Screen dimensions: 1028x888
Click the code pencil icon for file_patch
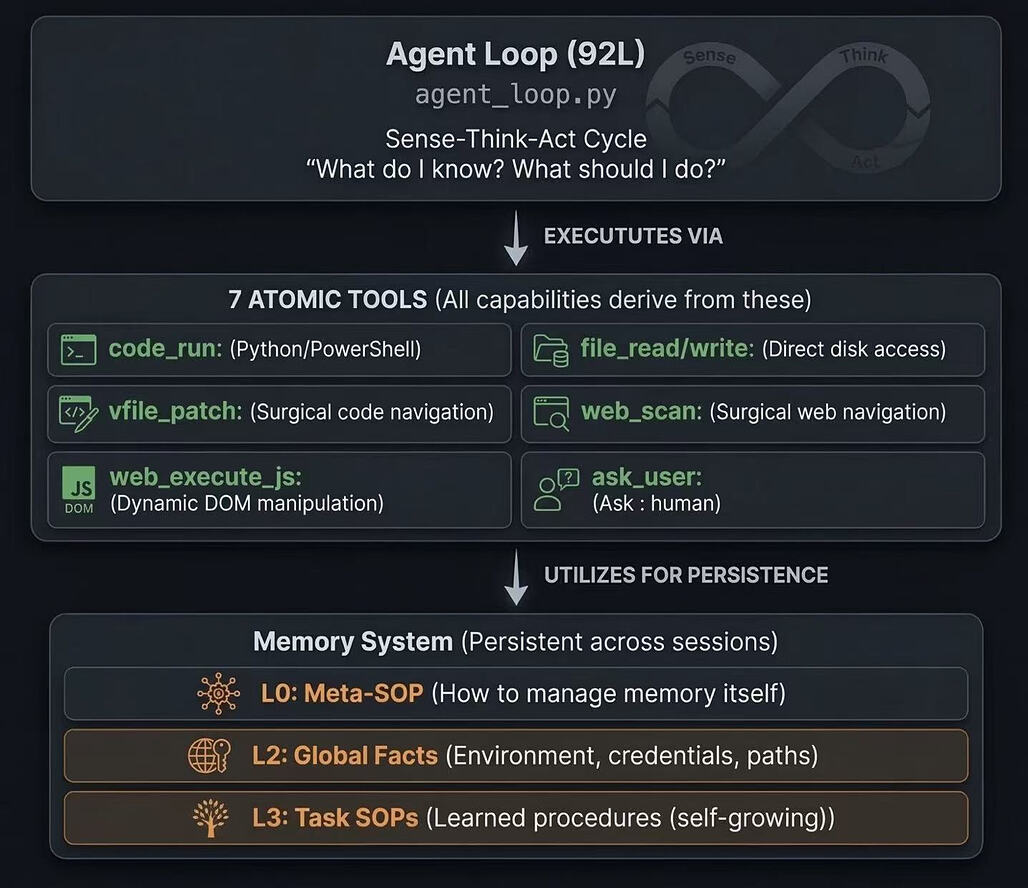coord(79,412)
